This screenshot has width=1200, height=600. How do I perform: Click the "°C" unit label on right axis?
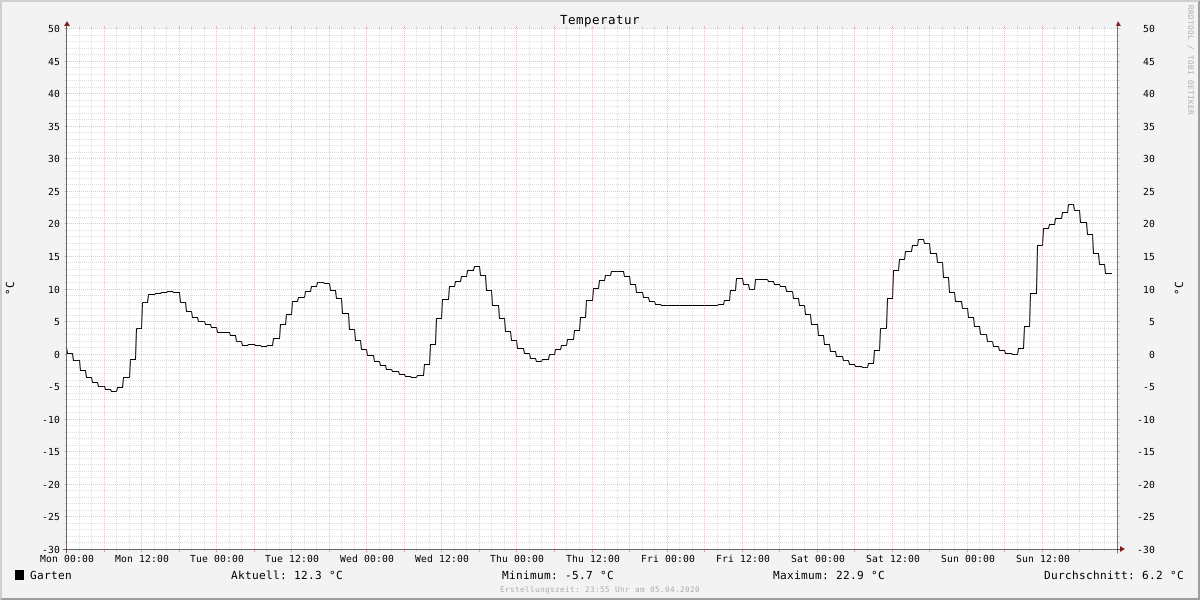(x=1178, y=288)
